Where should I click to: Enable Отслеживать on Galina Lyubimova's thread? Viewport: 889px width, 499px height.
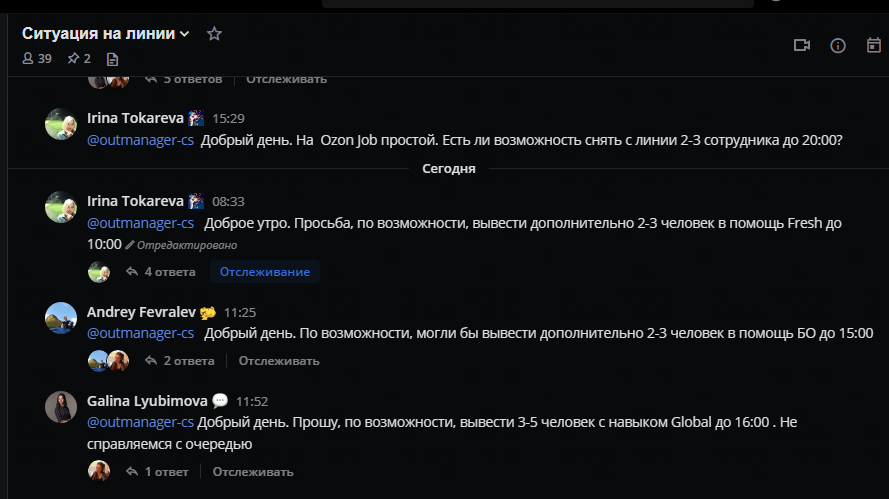pyautogui.click(x=253, y=472)
